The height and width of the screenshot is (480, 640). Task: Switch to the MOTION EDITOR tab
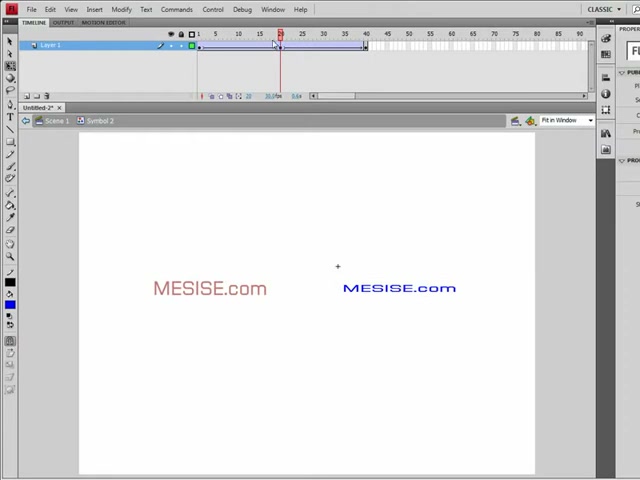coord(103,22)
